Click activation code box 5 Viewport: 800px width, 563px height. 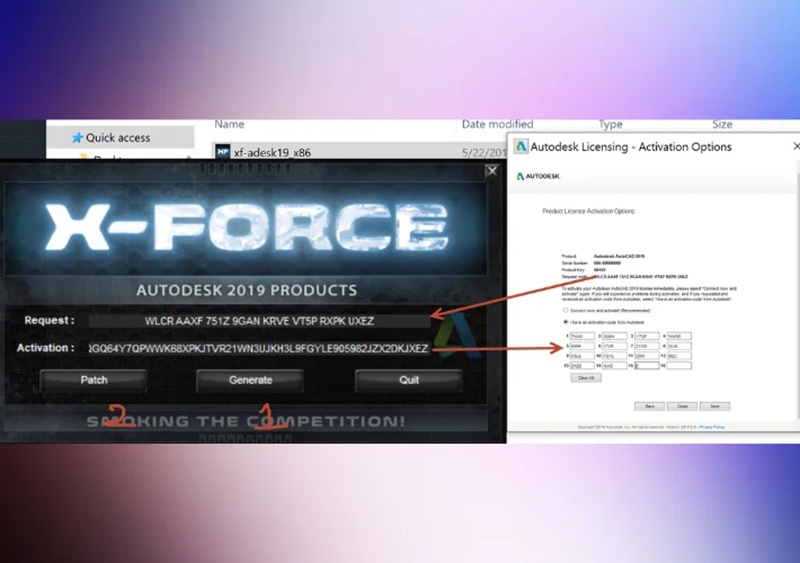tap(582, 346)
